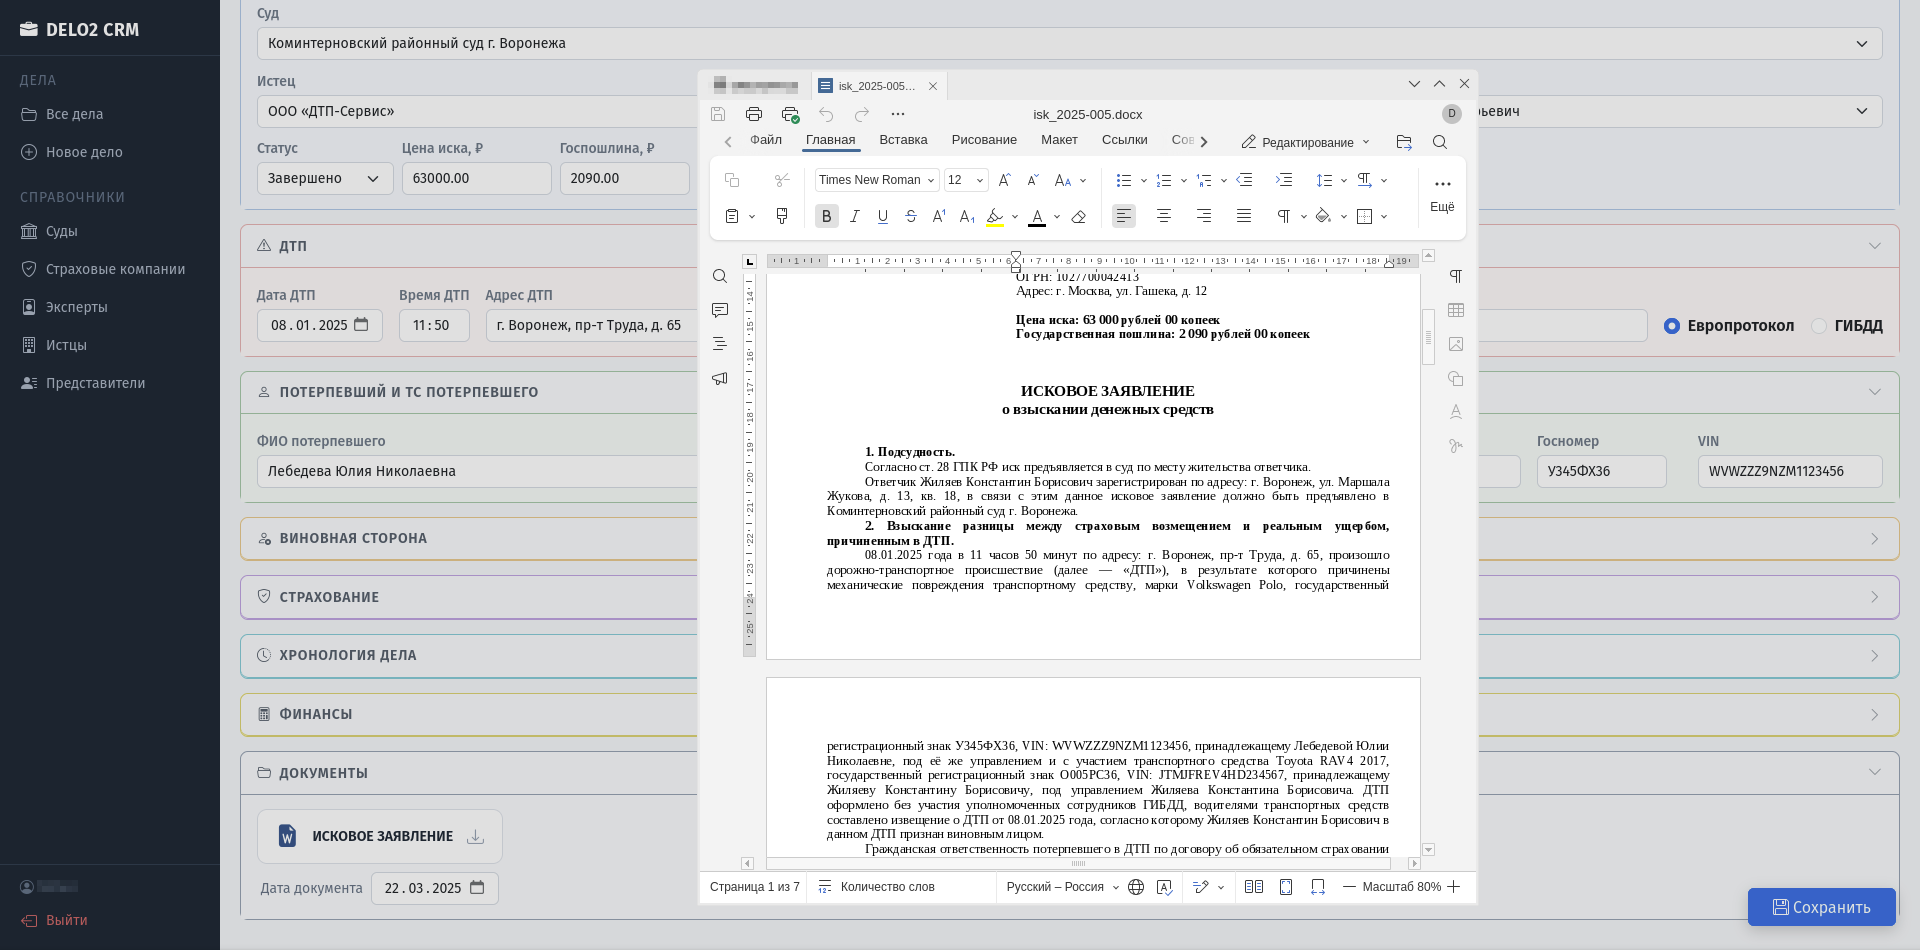Switch to the Ссылки tab
Screen dimensions: 1920x950
click(1124, 140)
